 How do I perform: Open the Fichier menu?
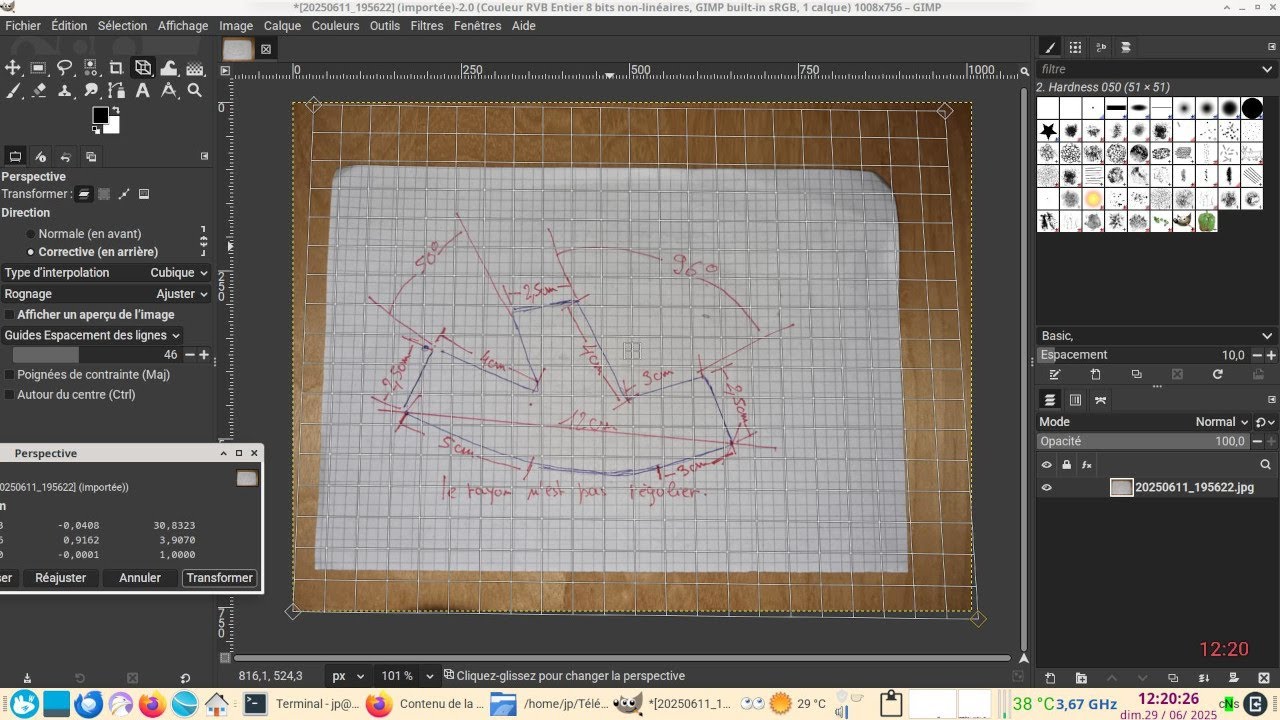click(x=23, y=26)
